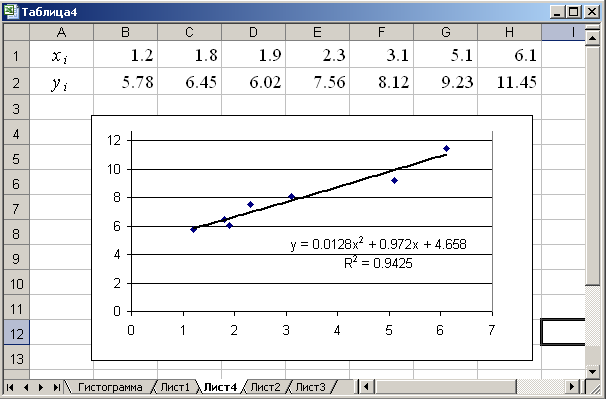This screenshot has width=606, height=399.
Task: Click the Excel workbook icon in title bar
Action: (10, 12)
